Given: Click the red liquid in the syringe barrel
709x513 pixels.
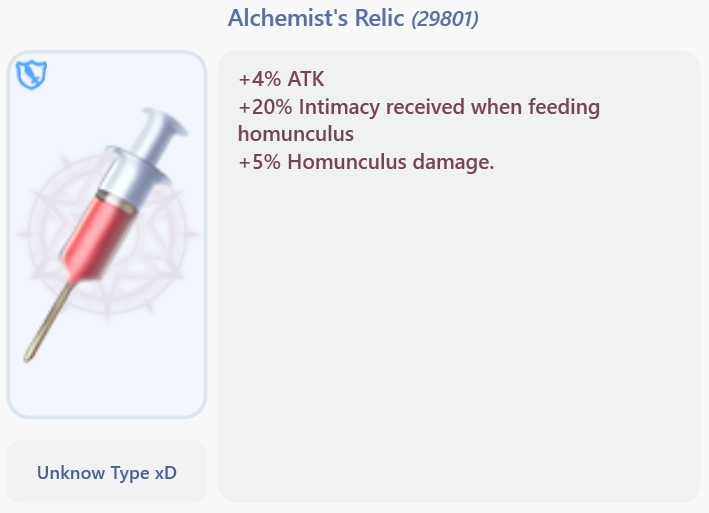Looking at the screenshot, I should tap(92, 235).
